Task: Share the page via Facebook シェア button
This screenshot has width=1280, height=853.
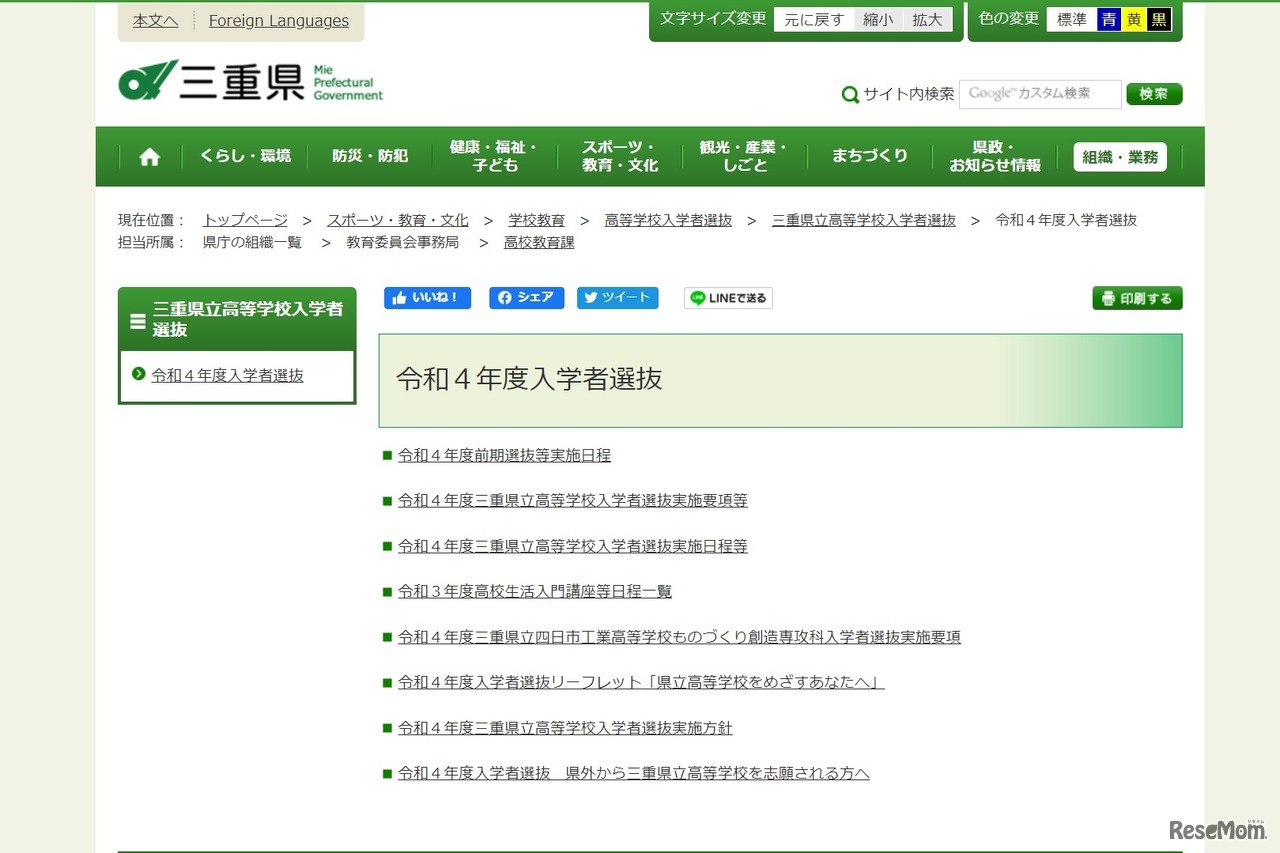Action: point(526,298)
